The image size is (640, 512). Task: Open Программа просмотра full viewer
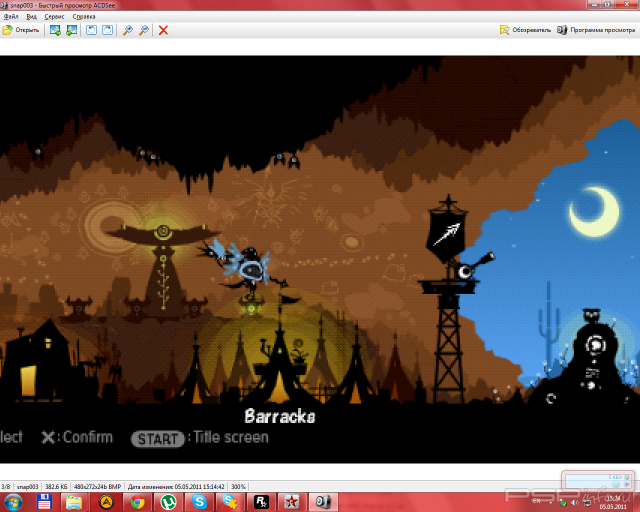coord(596,30)
